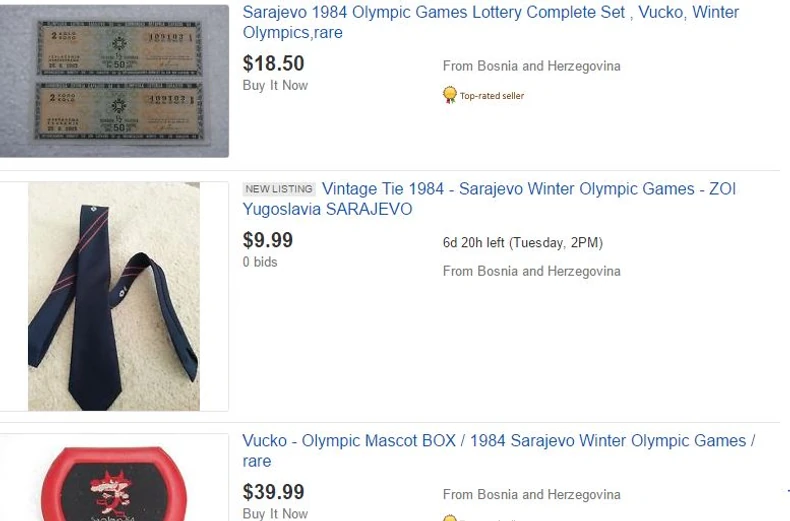Click the NEW LISTING badge

pyautogui.click(x=279, y=189)
